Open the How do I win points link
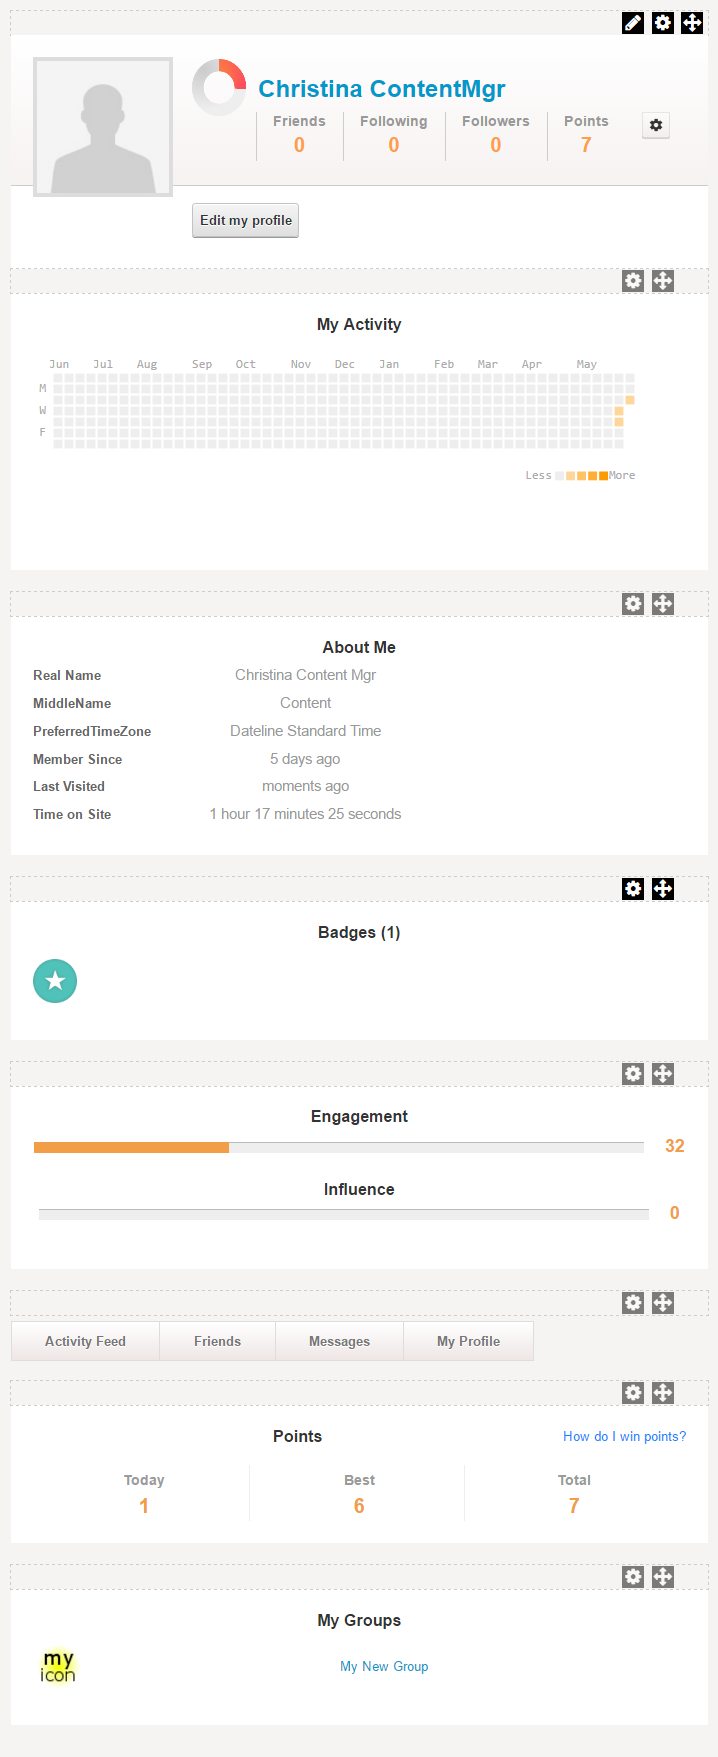The image size is (718, 1757). tap(624, 1436)
